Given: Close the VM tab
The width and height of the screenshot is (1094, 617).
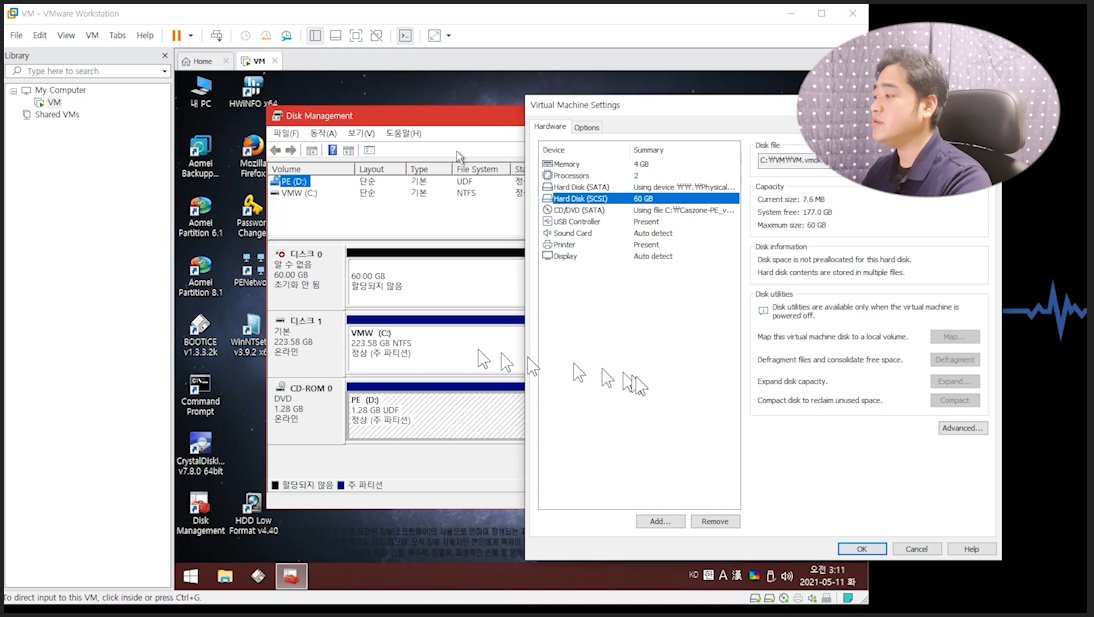Looking at the screenshot, I should click(x=275, y=61).
